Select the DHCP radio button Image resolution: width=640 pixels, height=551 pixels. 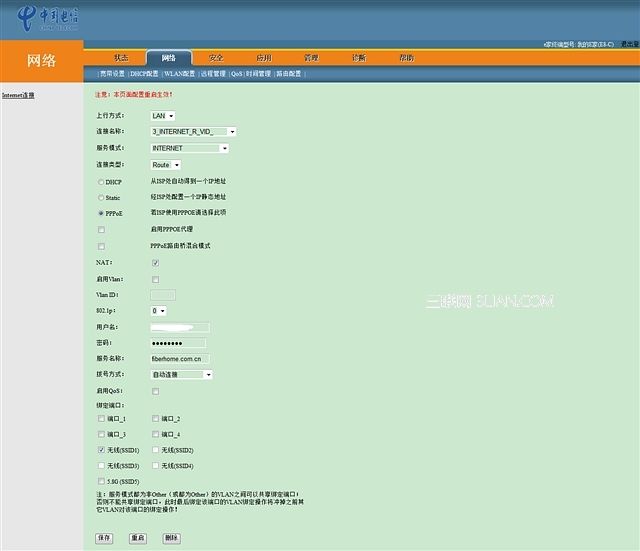tap(101, 182)
